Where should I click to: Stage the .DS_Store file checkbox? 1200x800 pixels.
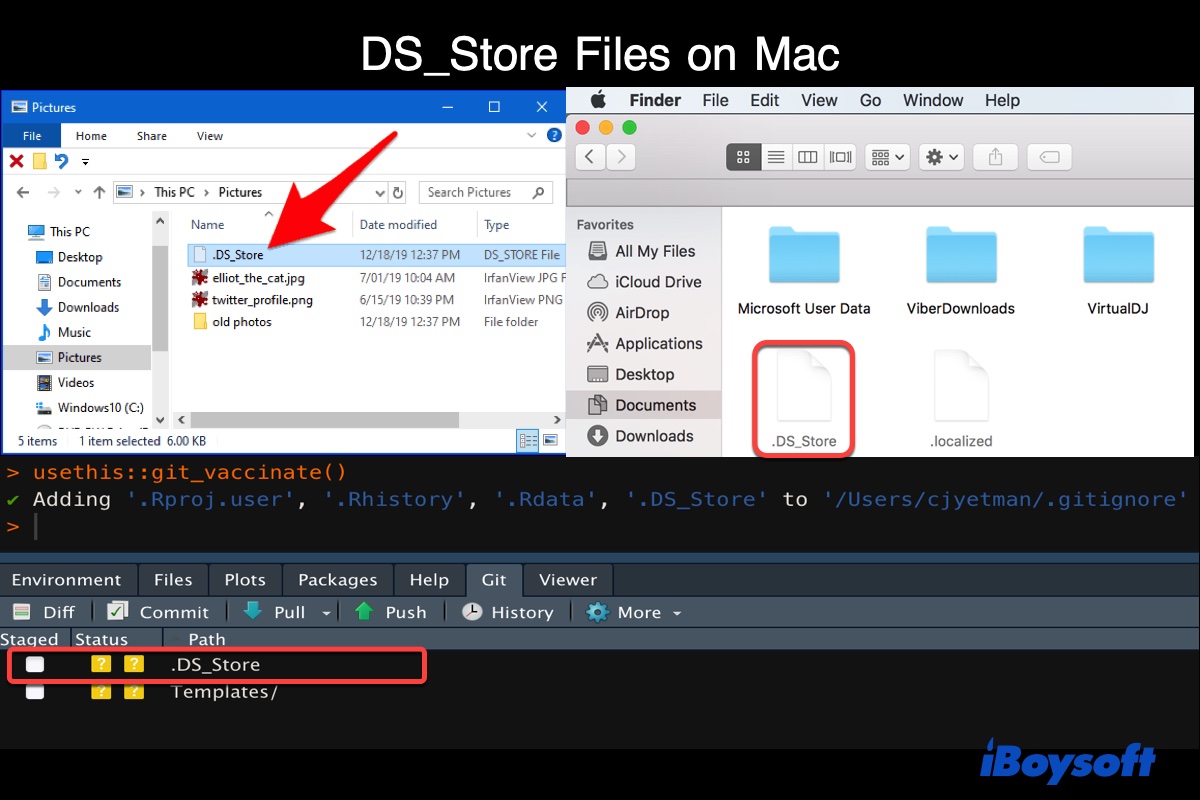click(x=35, y=664)
